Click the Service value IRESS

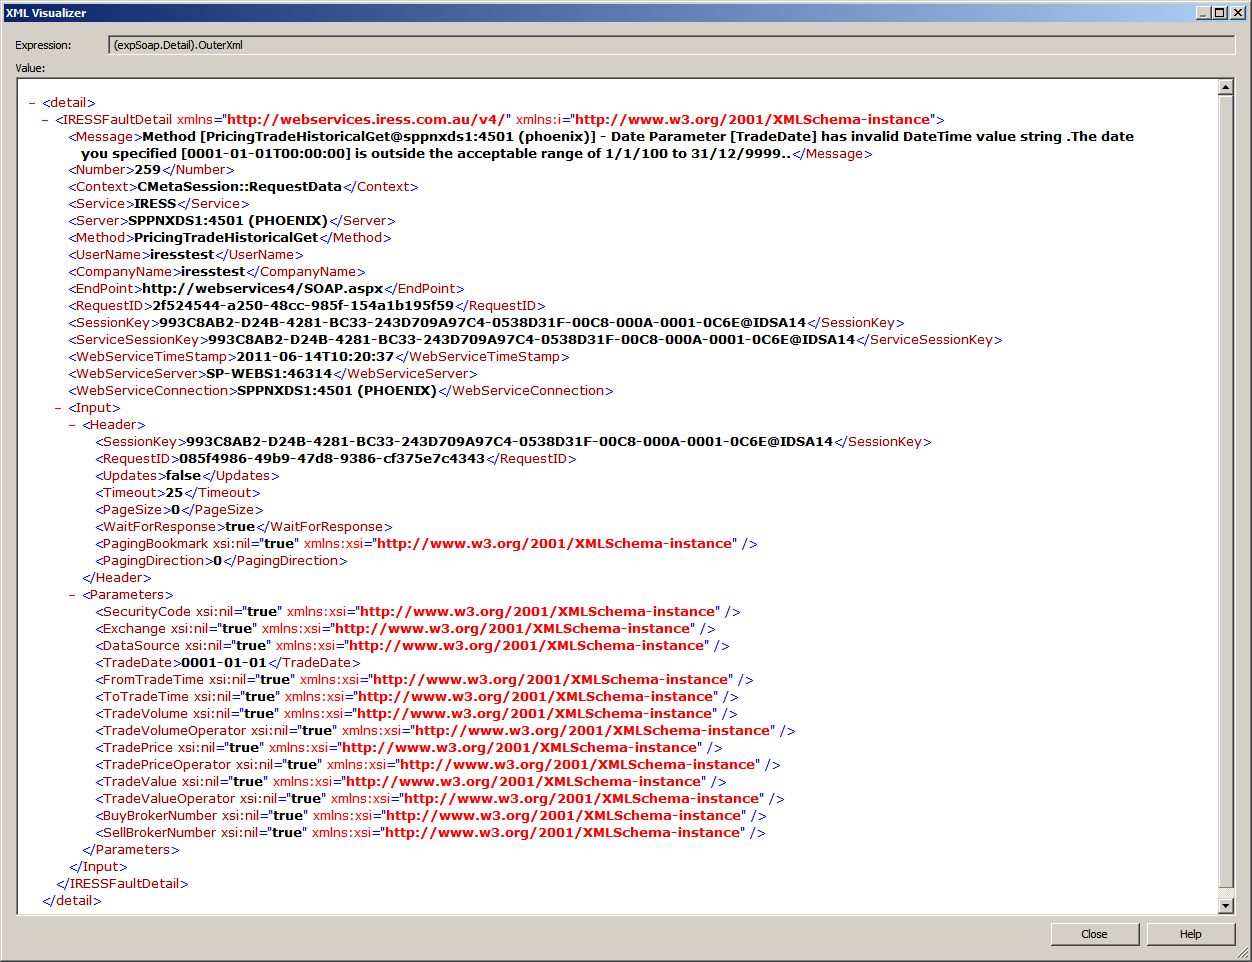point(156,204)
